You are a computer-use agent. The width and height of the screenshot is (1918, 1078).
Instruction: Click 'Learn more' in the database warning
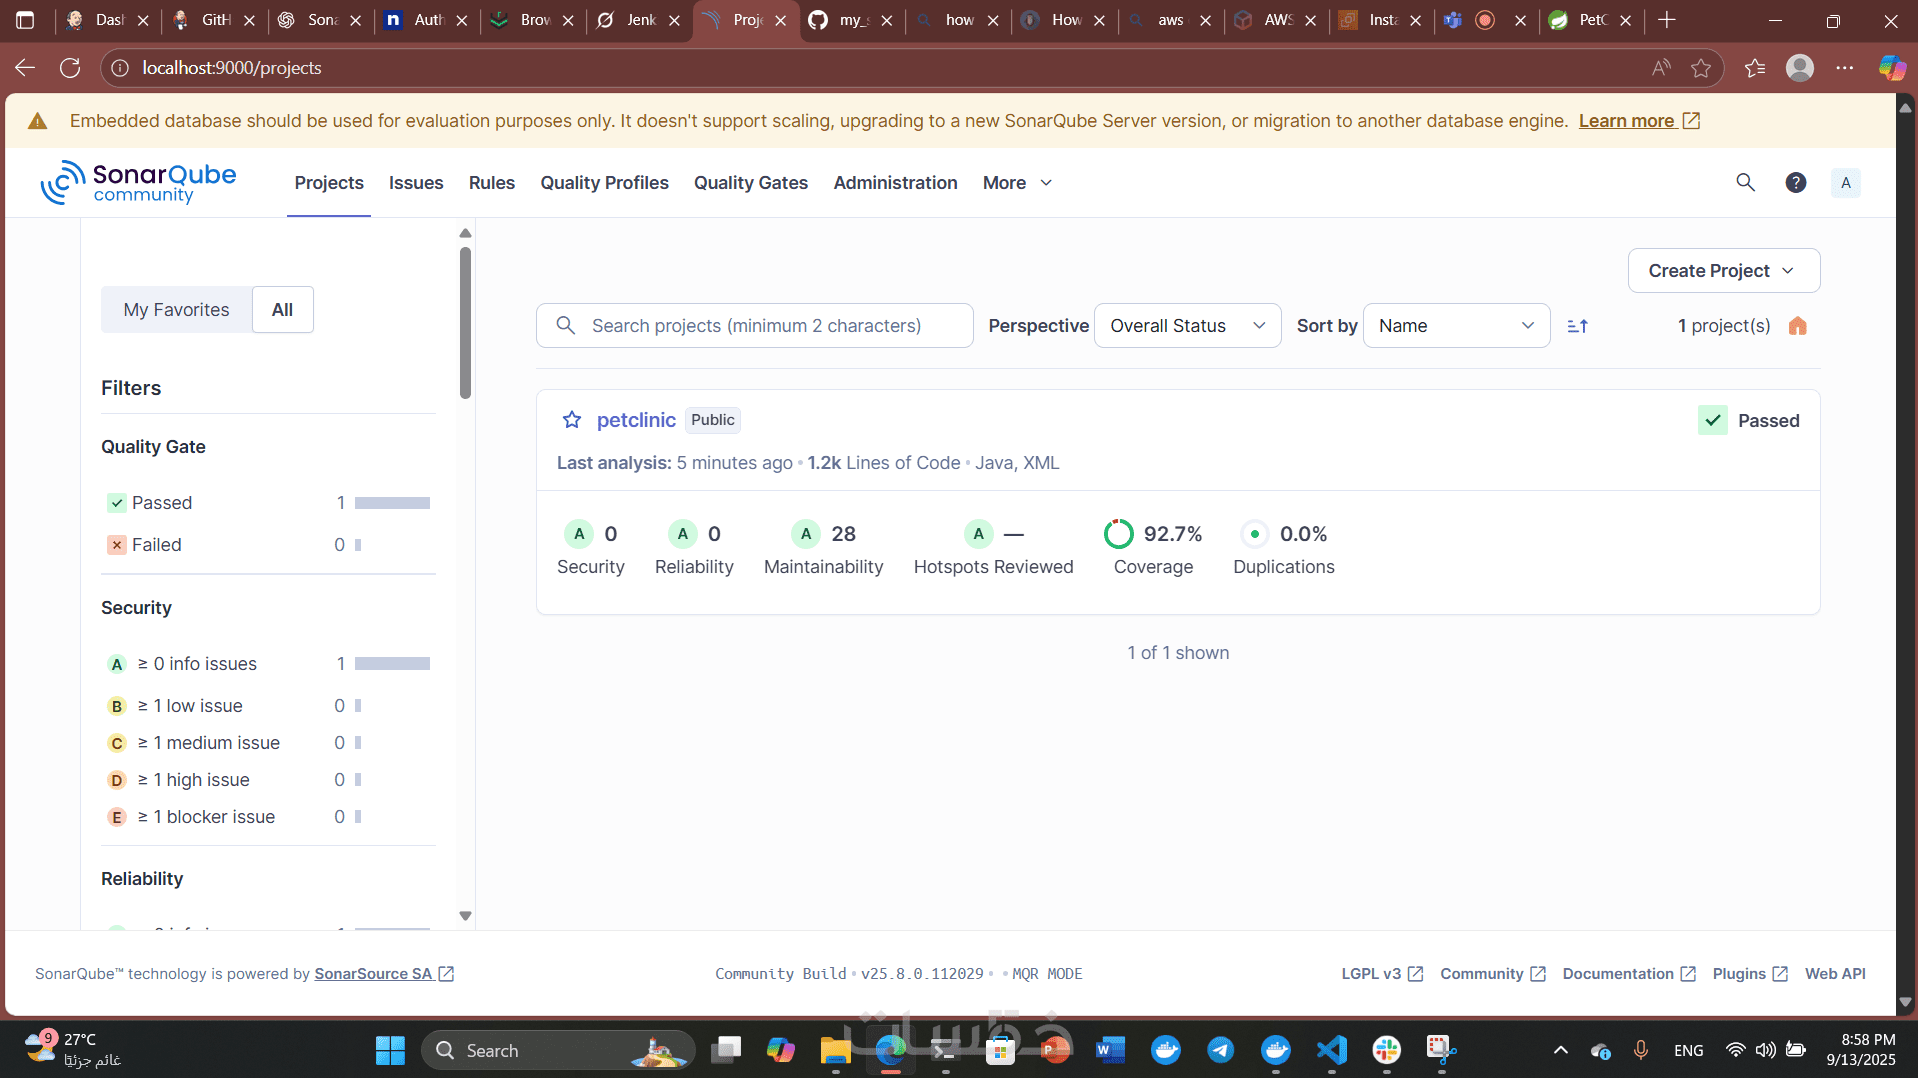(x=1639, y=121)
